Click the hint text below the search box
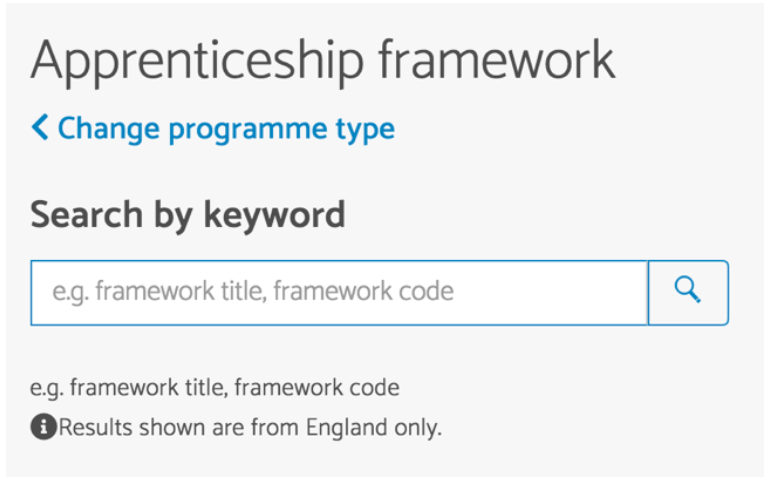This screenshot has height=492, width=778. tap(215, 388)
